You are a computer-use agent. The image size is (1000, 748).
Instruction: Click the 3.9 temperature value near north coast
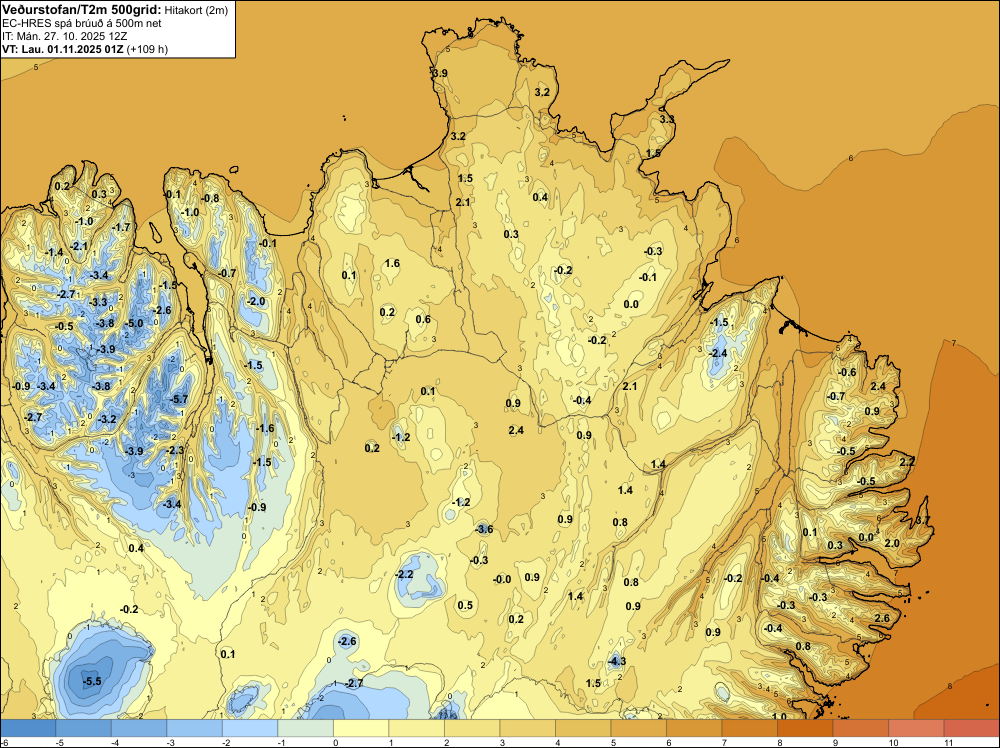point(439,73)
